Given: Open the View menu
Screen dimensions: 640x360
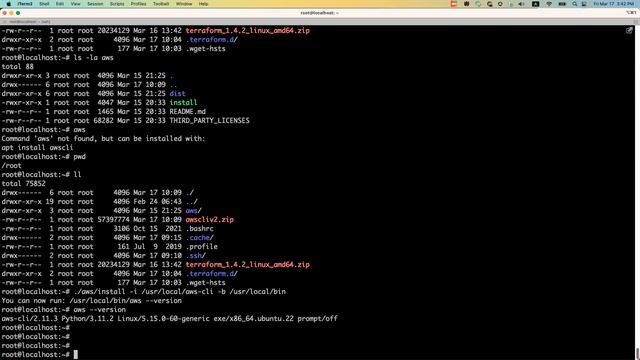Looking at the screenshot, I should point(76,4).
